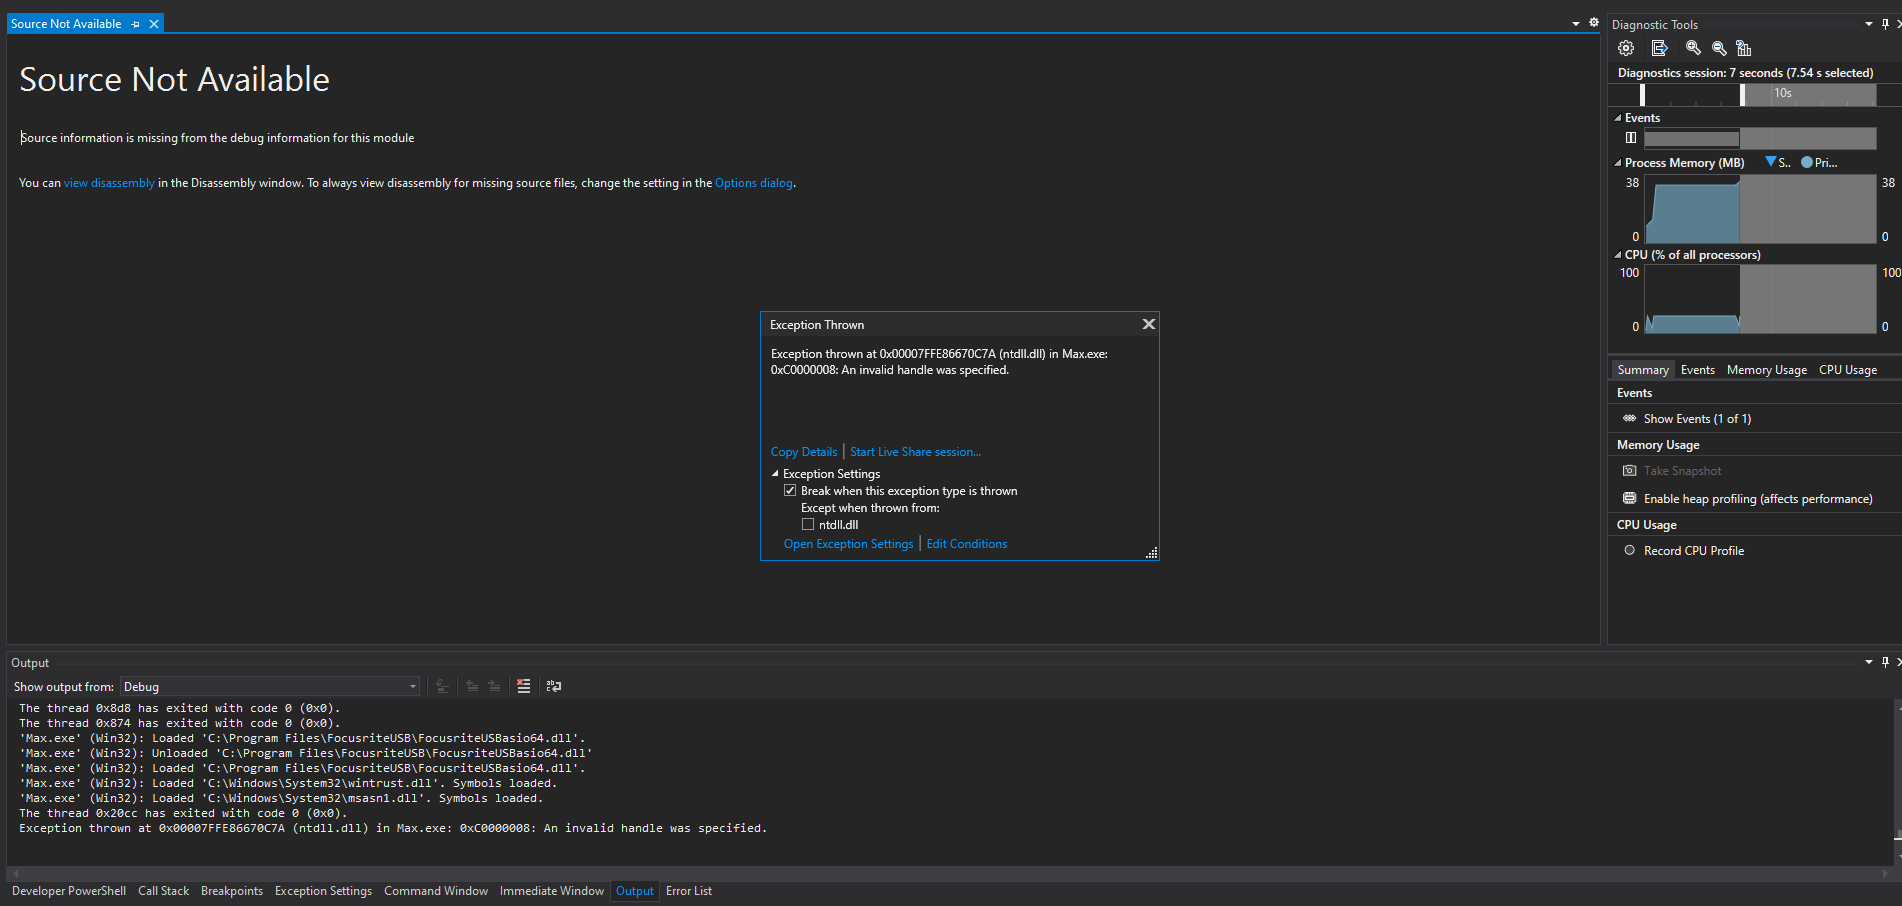
Task: Switch to the Summary tab
Action: click(x=1643, y=370)
